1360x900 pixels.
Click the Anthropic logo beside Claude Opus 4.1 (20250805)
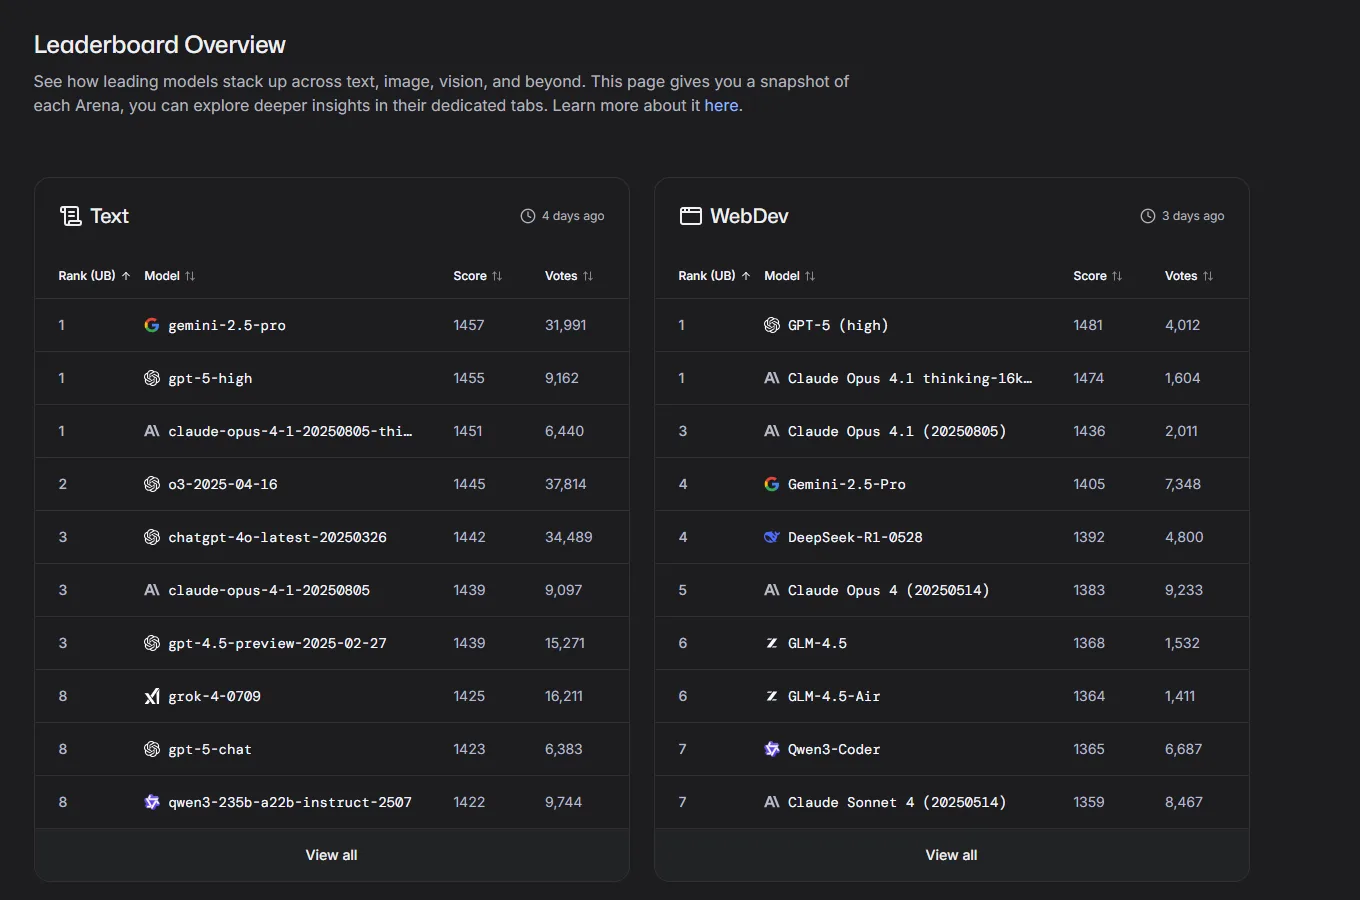[772, 431]
